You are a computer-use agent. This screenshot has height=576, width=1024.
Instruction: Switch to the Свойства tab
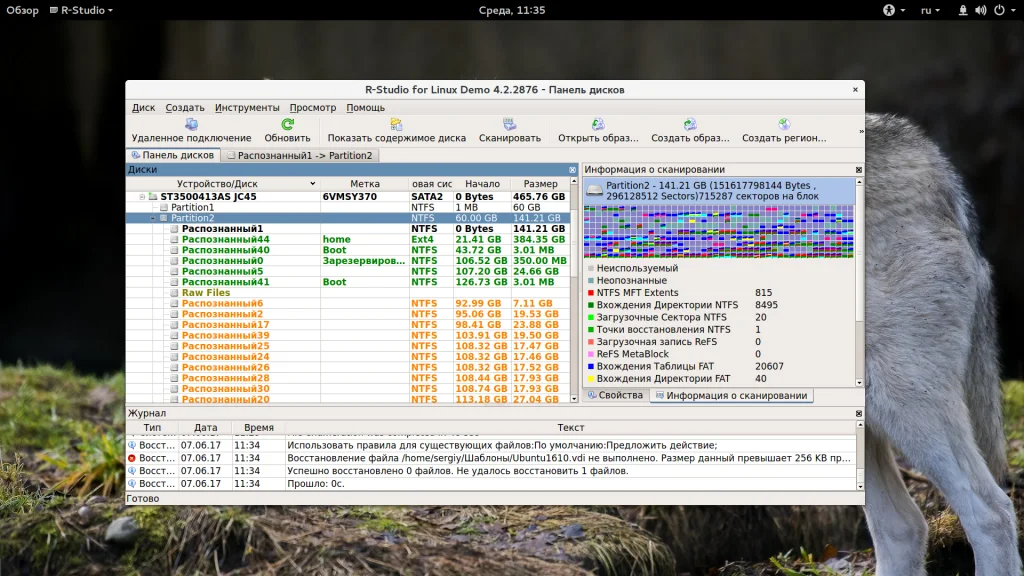coord(614,396)
